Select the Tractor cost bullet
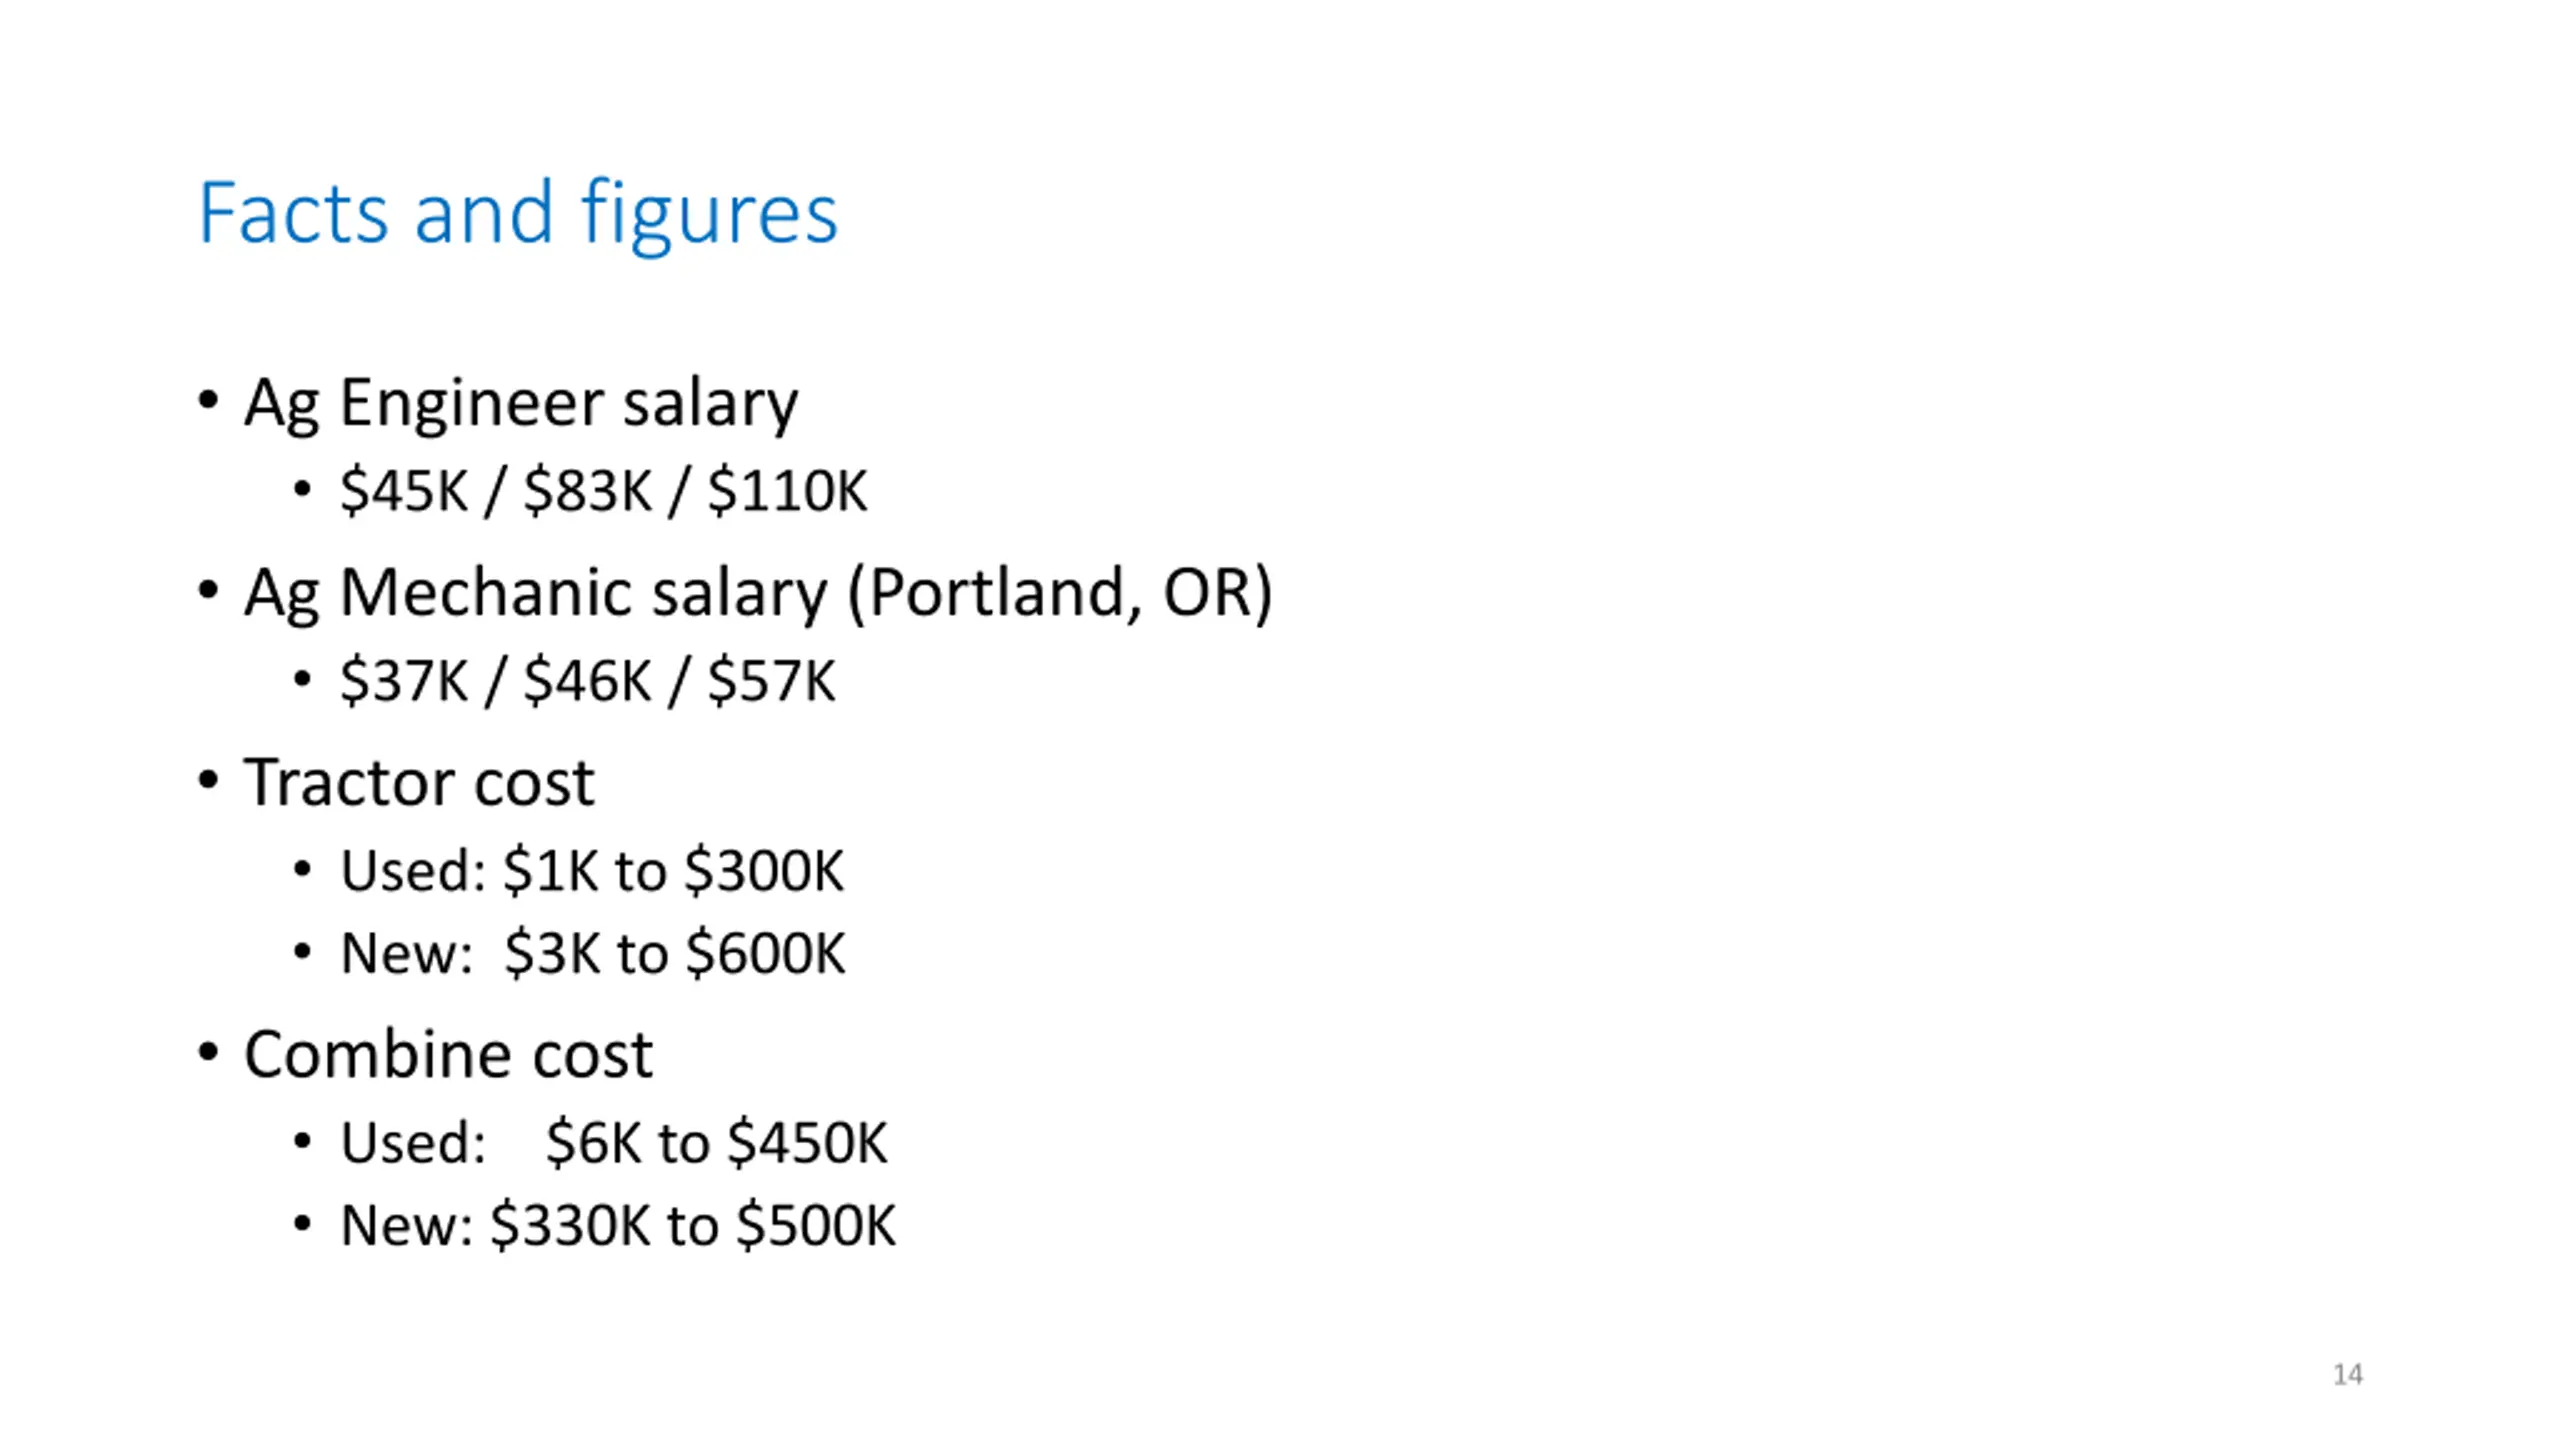The image size is (2560, 1440). coord(419,782)
